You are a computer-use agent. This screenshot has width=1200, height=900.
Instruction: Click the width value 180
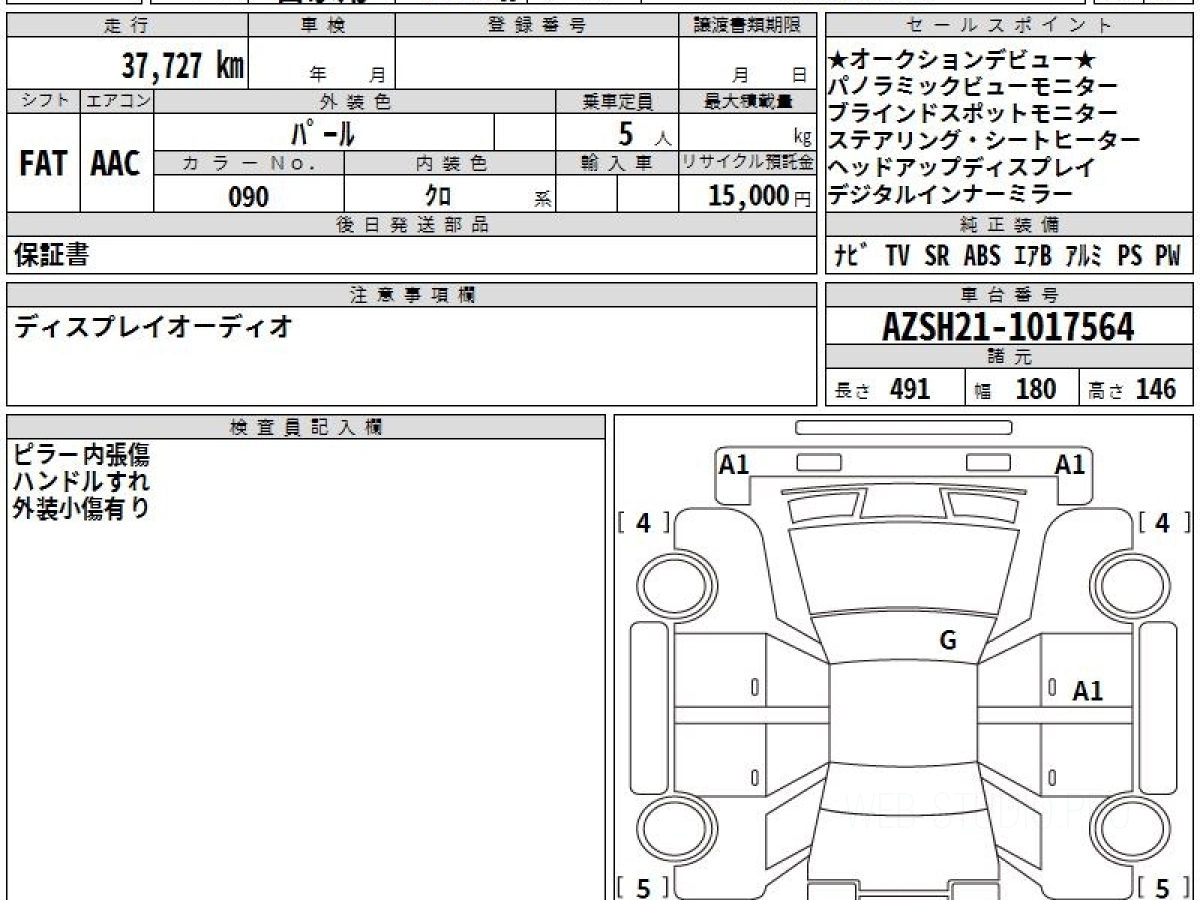coord(1036,389)
